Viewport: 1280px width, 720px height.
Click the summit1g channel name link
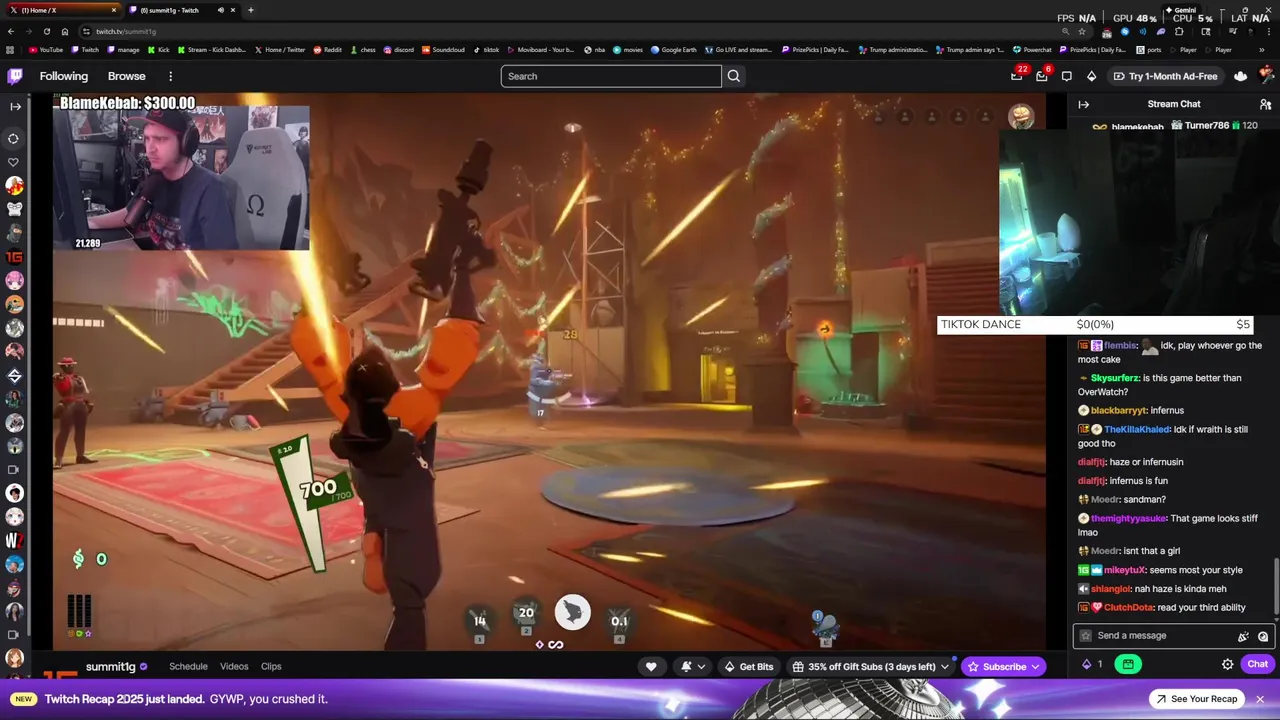[x=110, y=667]
